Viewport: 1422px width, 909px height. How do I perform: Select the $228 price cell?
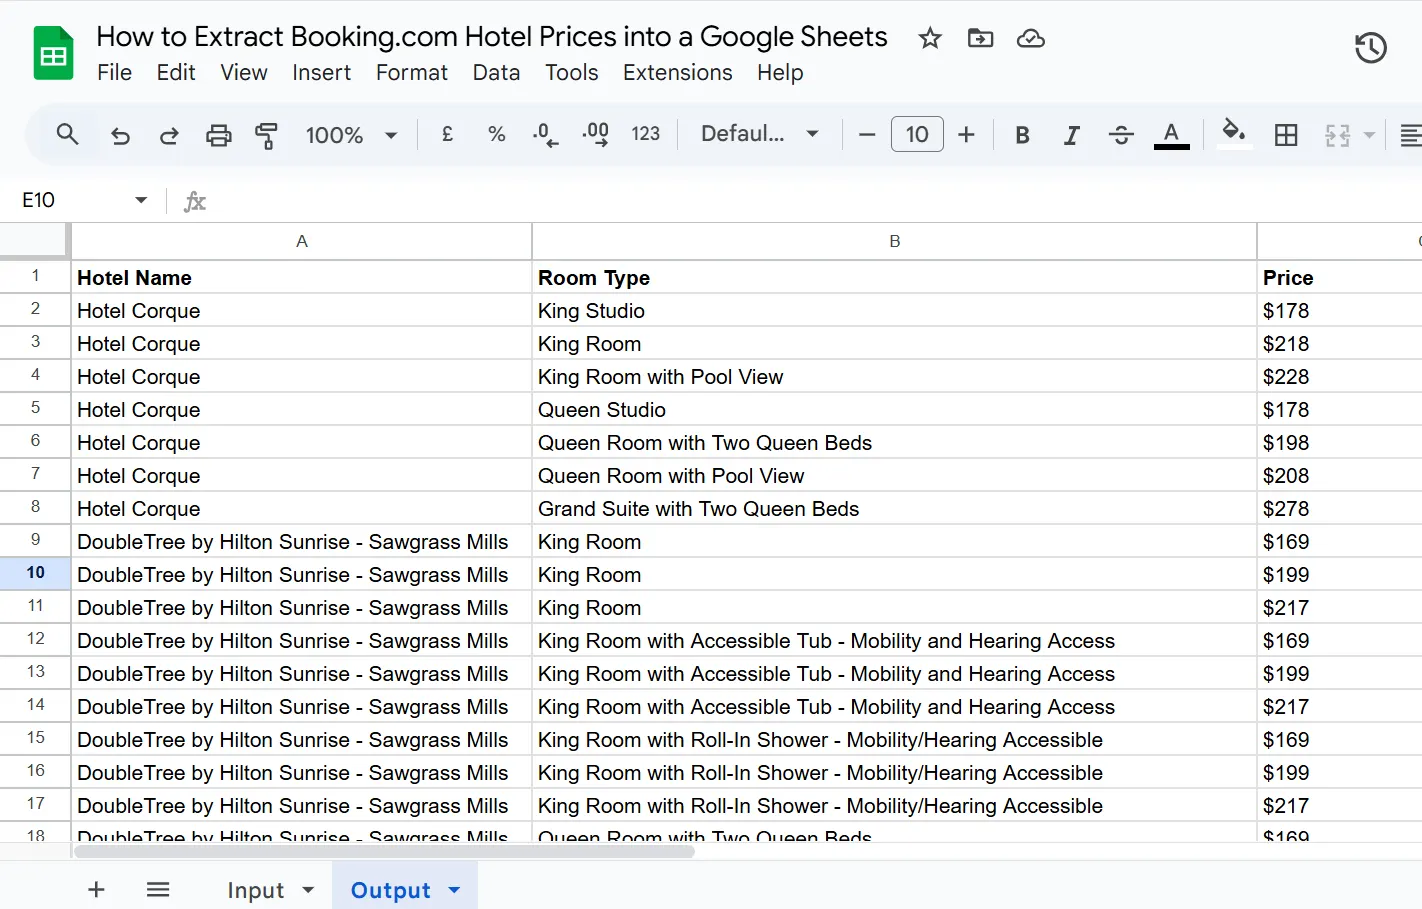click(x=1340, y=376)
